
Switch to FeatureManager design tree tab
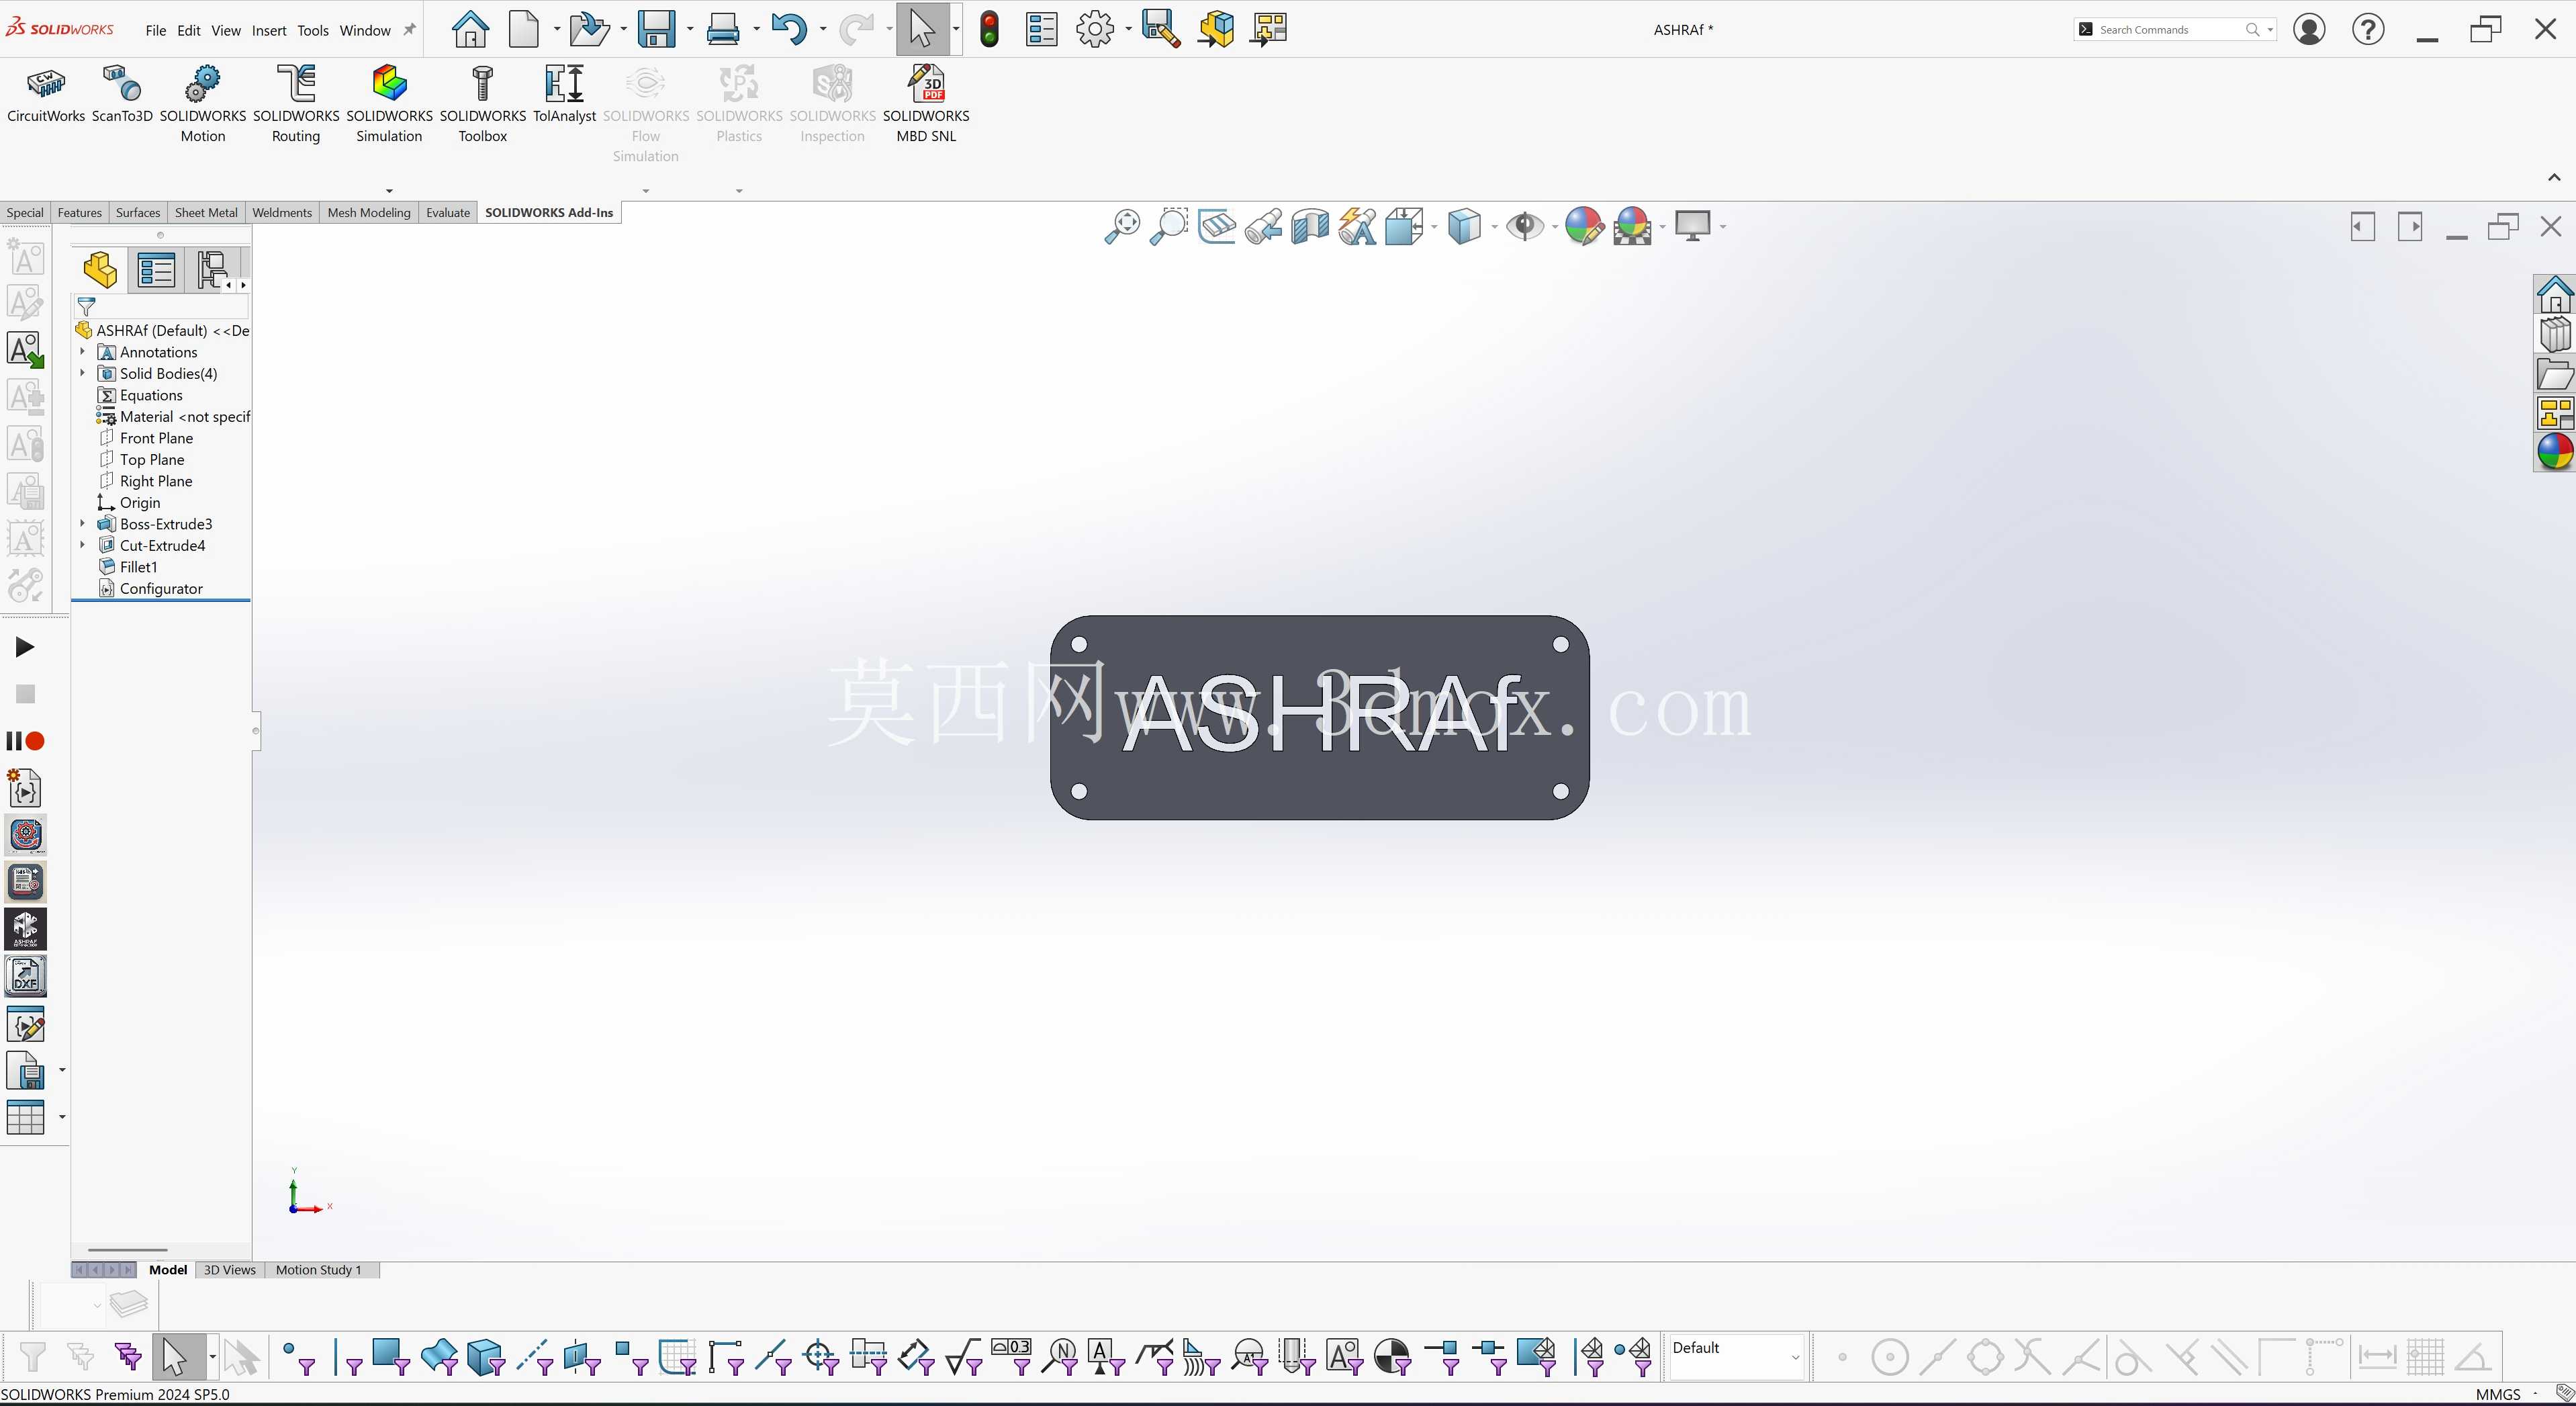(x=100, y=270)
